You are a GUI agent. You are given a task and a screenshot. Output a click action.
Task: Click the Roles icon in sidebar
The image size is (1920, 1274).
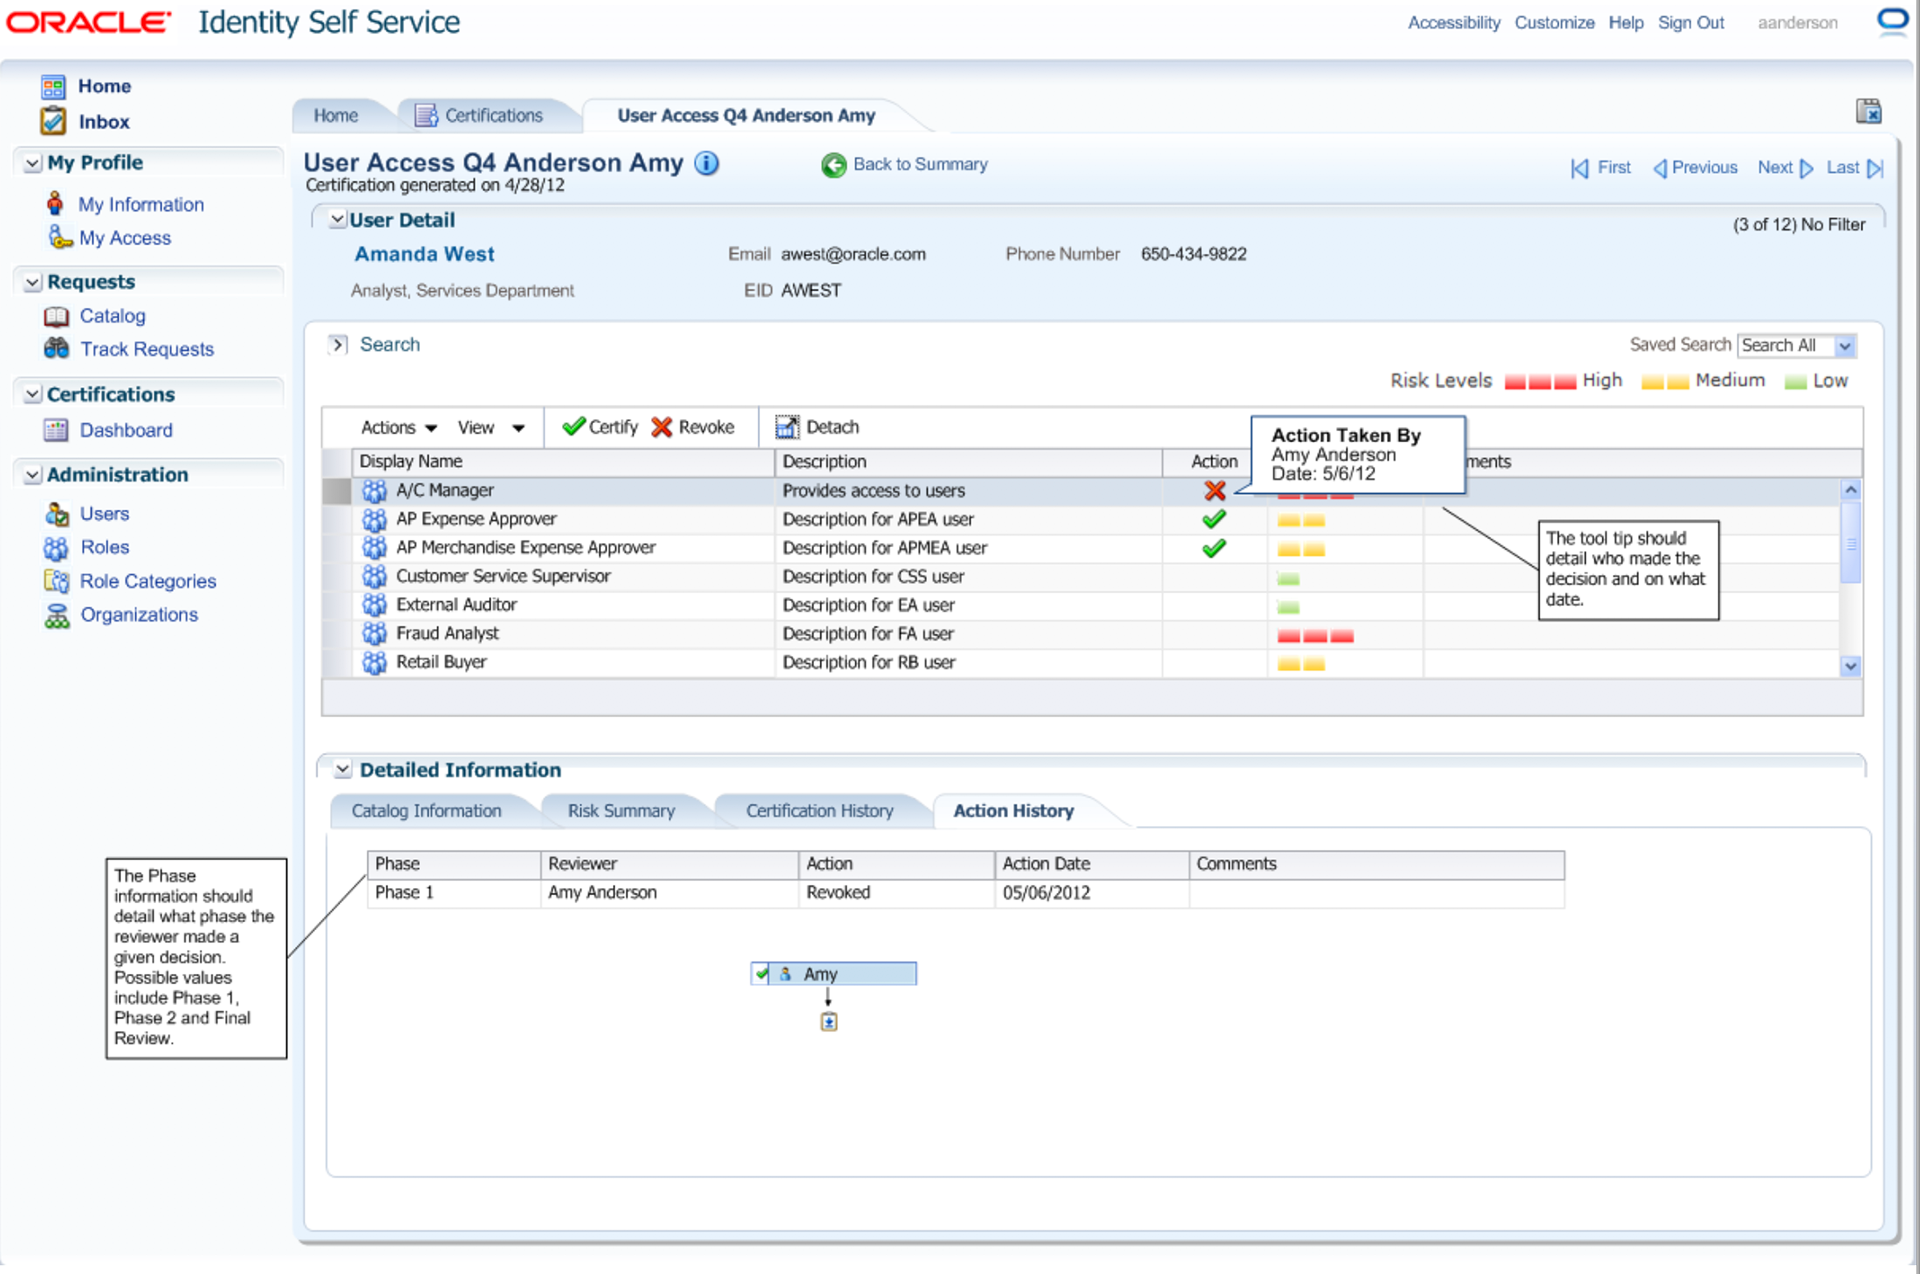(x=56, y=548)
